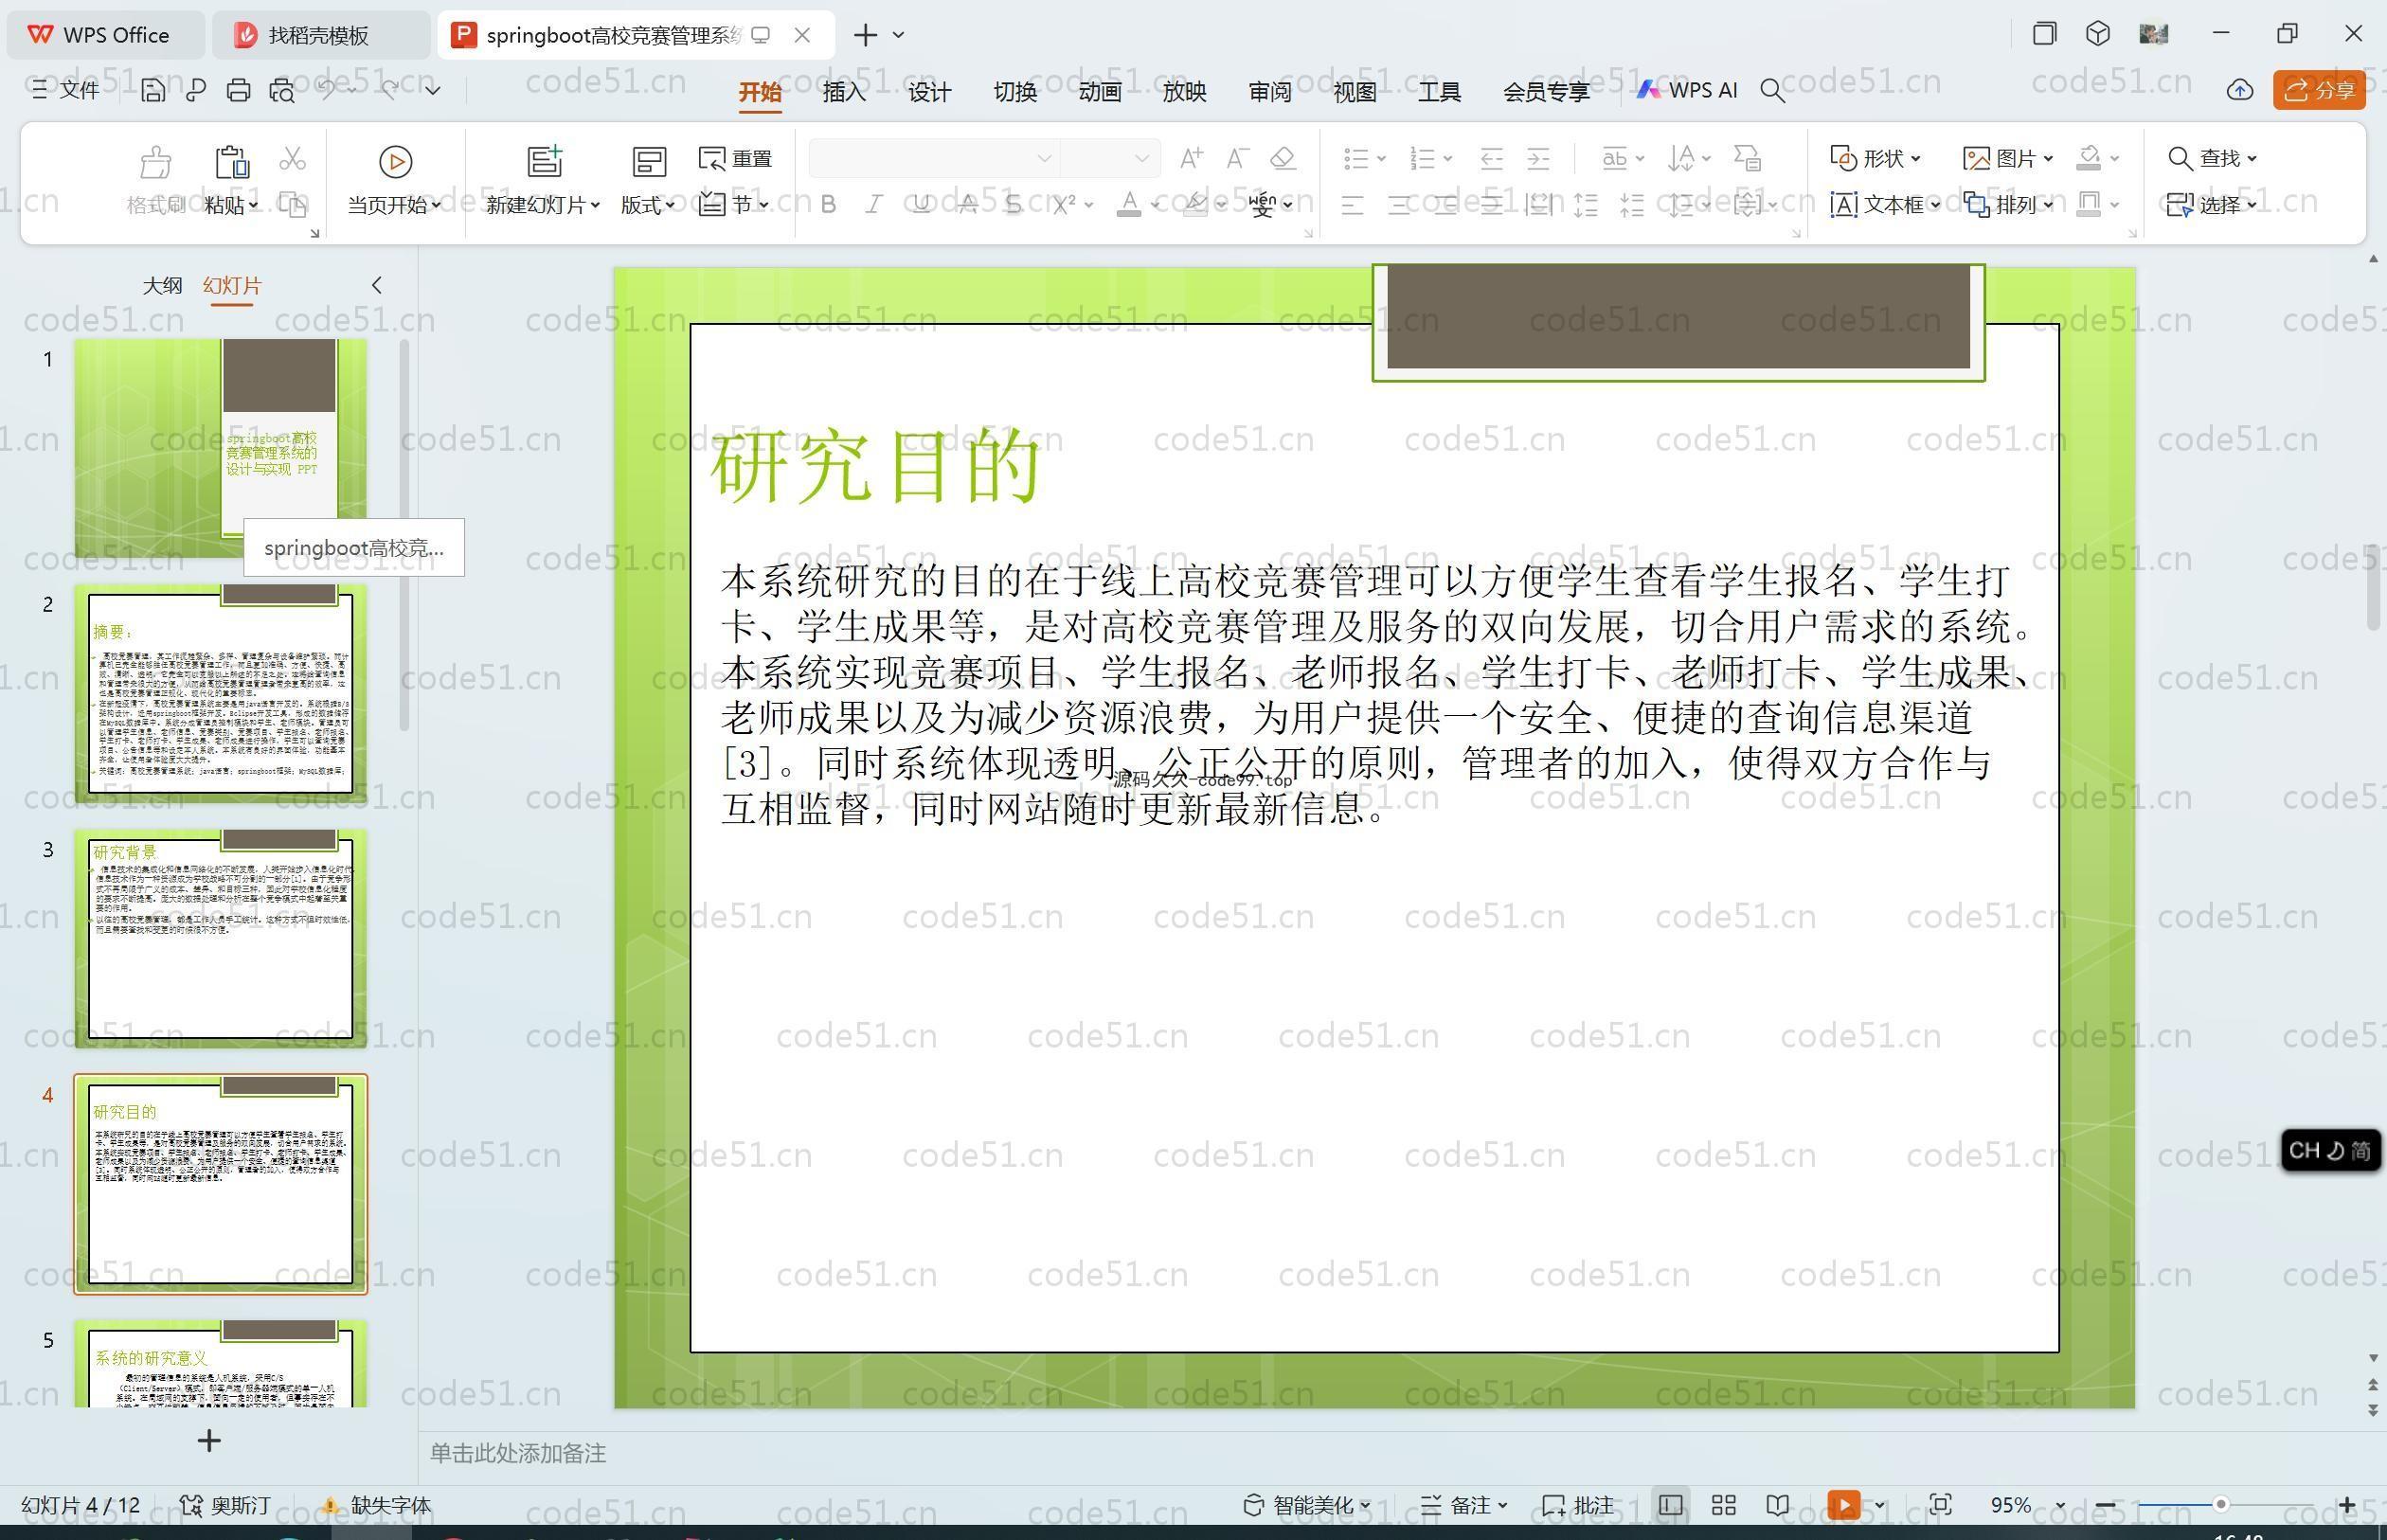Click Increase Indent icon
The image size is (2387, 1540).
[1538, 158]
